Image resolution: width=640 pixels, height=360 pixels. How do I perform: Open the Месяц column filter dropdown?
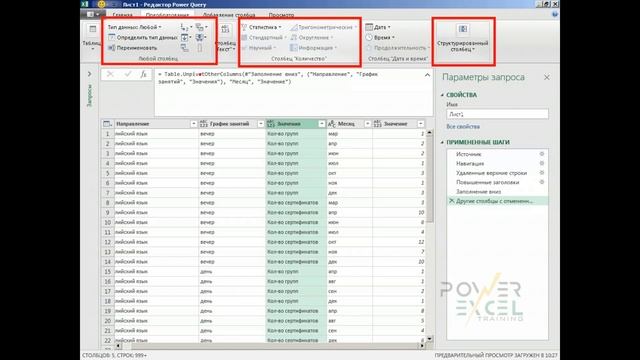[367, 124]
